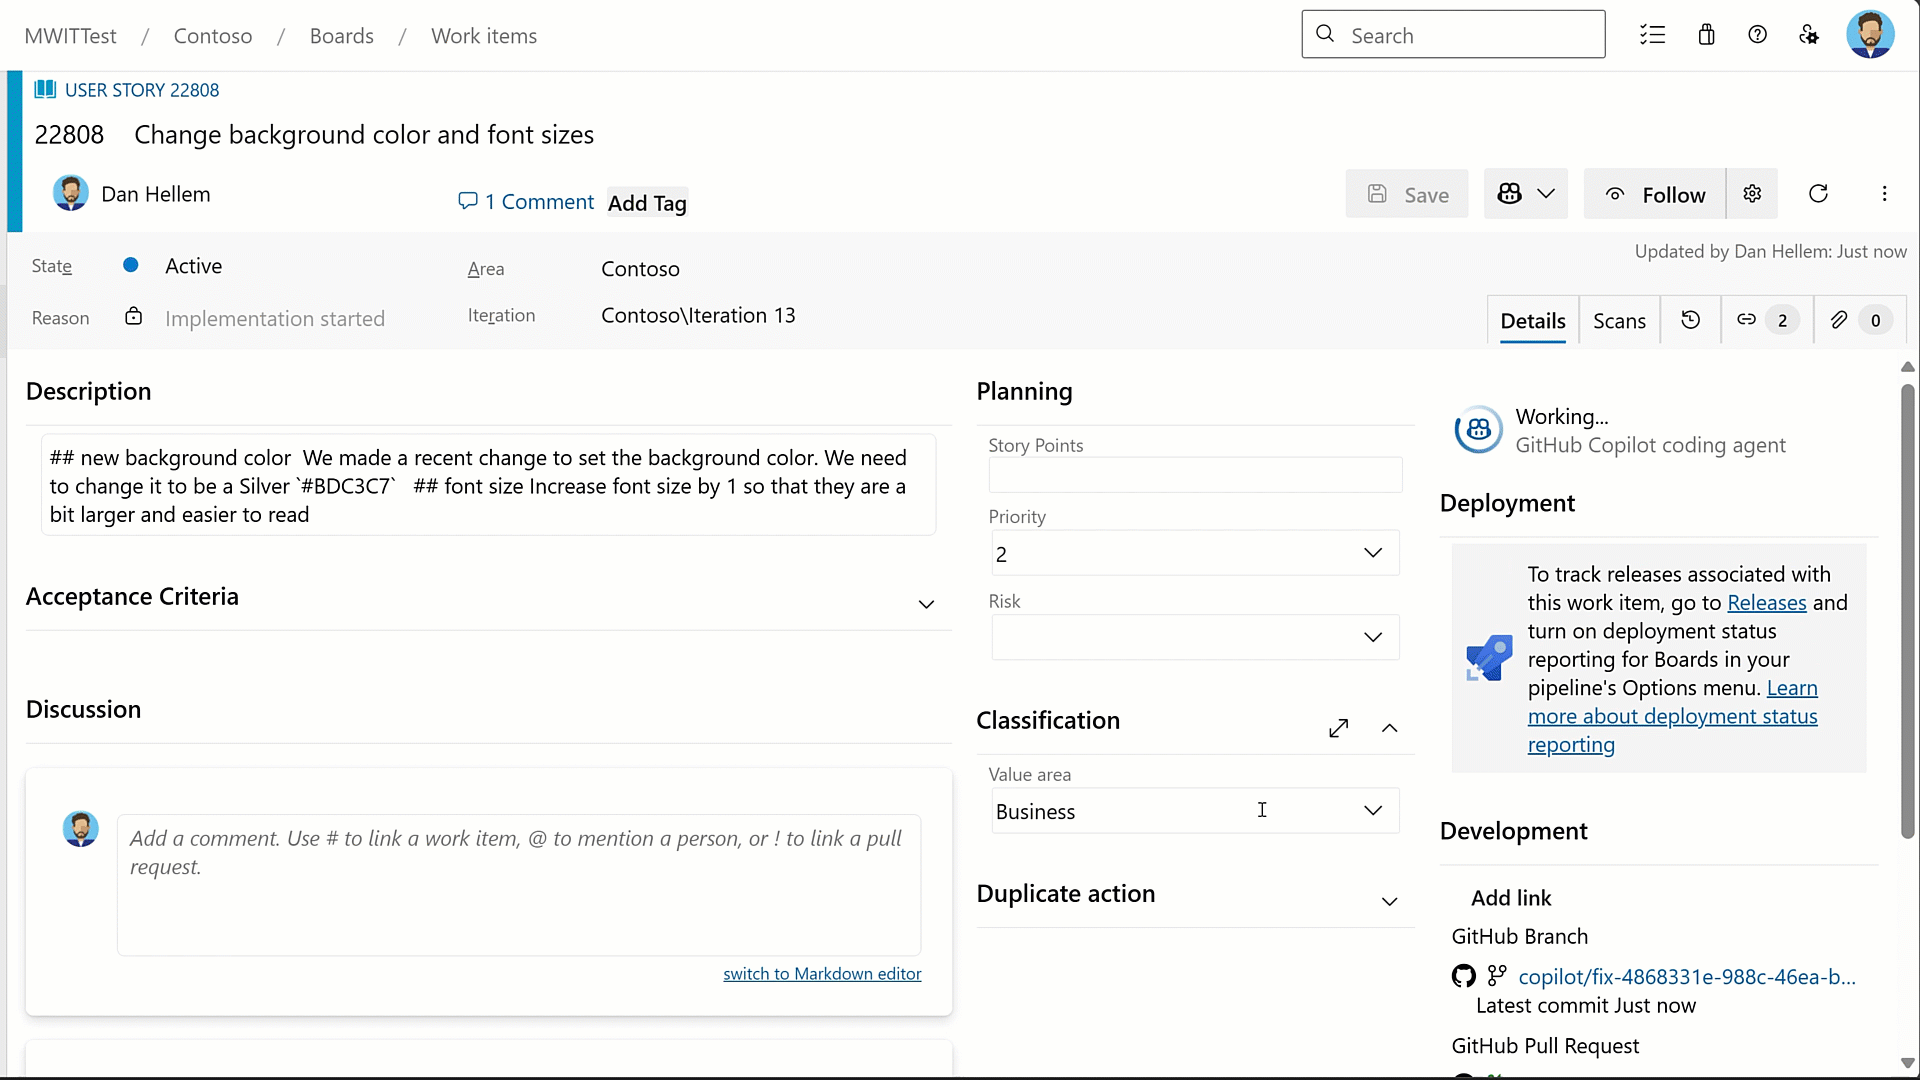
Task: Expand the Acceptance Criteria section
Action: pos(926,604)
